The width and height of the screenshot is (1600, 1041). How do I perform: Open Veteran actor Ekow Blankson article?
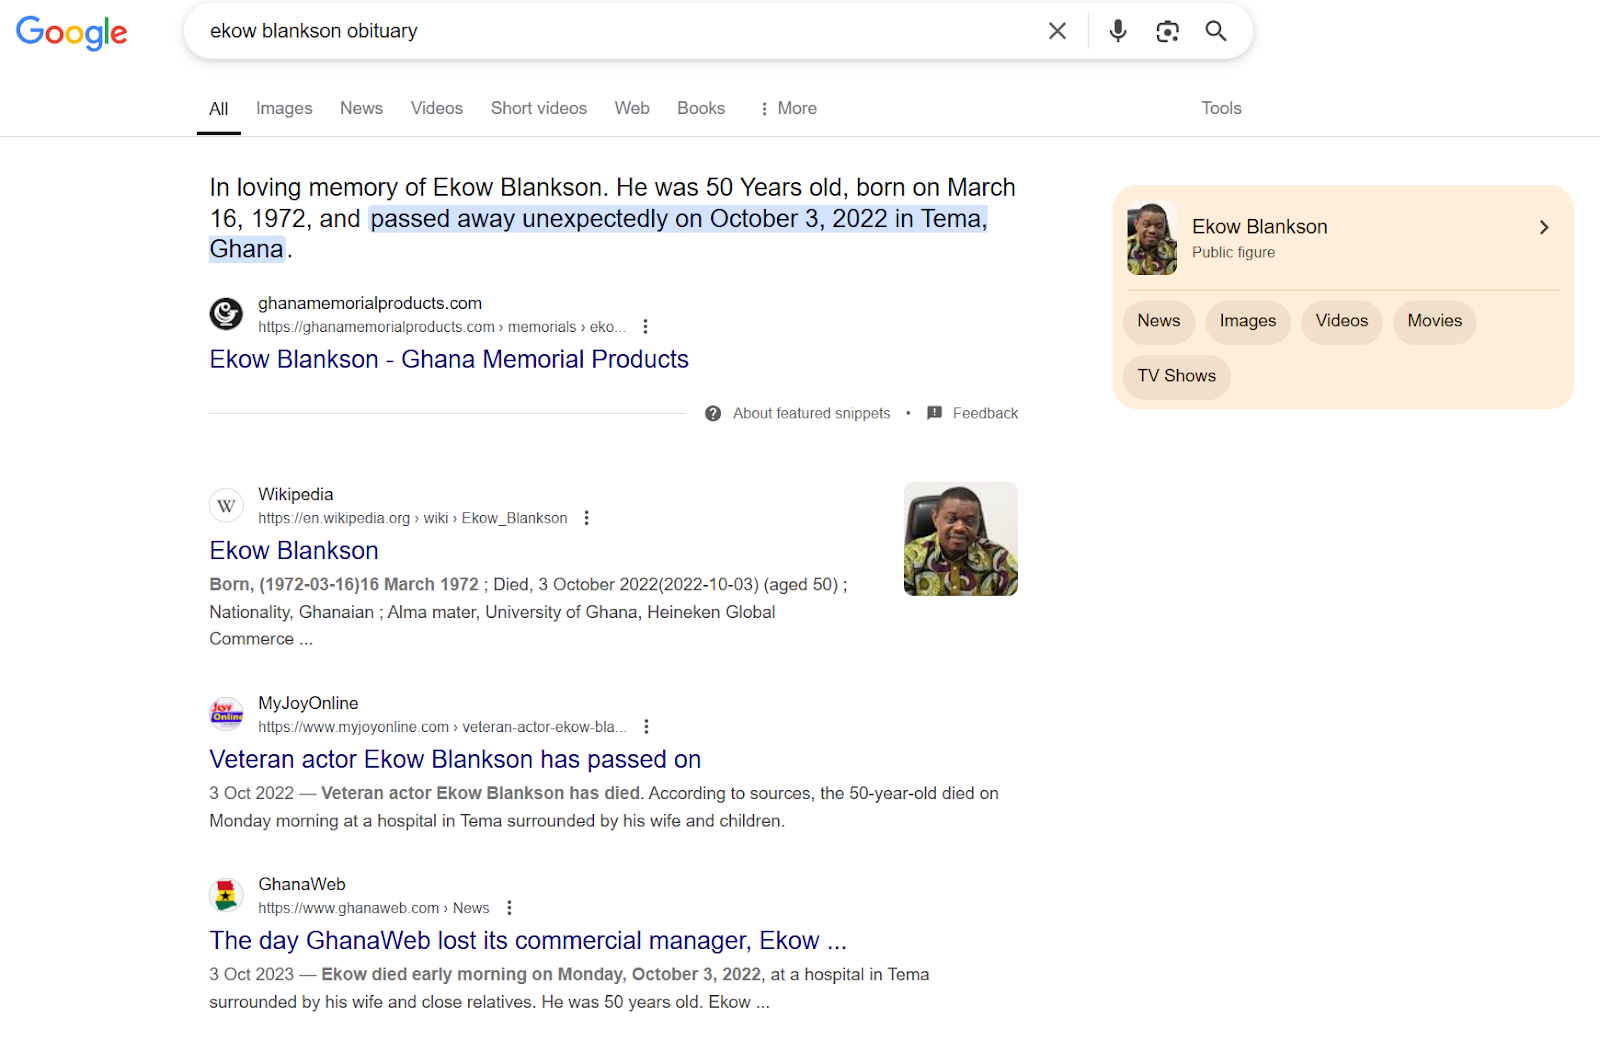(x=455, y=759)
